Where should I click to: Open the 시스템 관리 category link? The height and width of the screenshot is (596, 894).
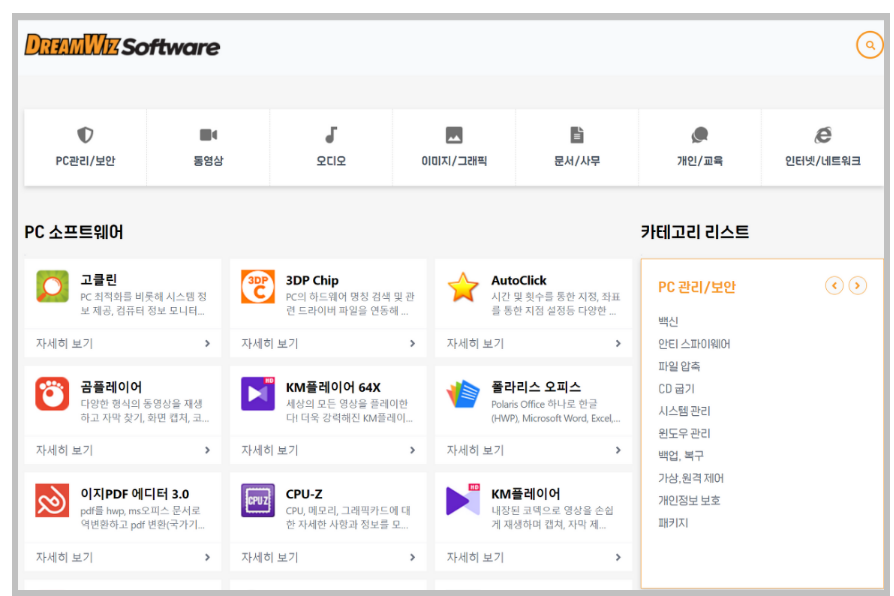coord(684,411)
